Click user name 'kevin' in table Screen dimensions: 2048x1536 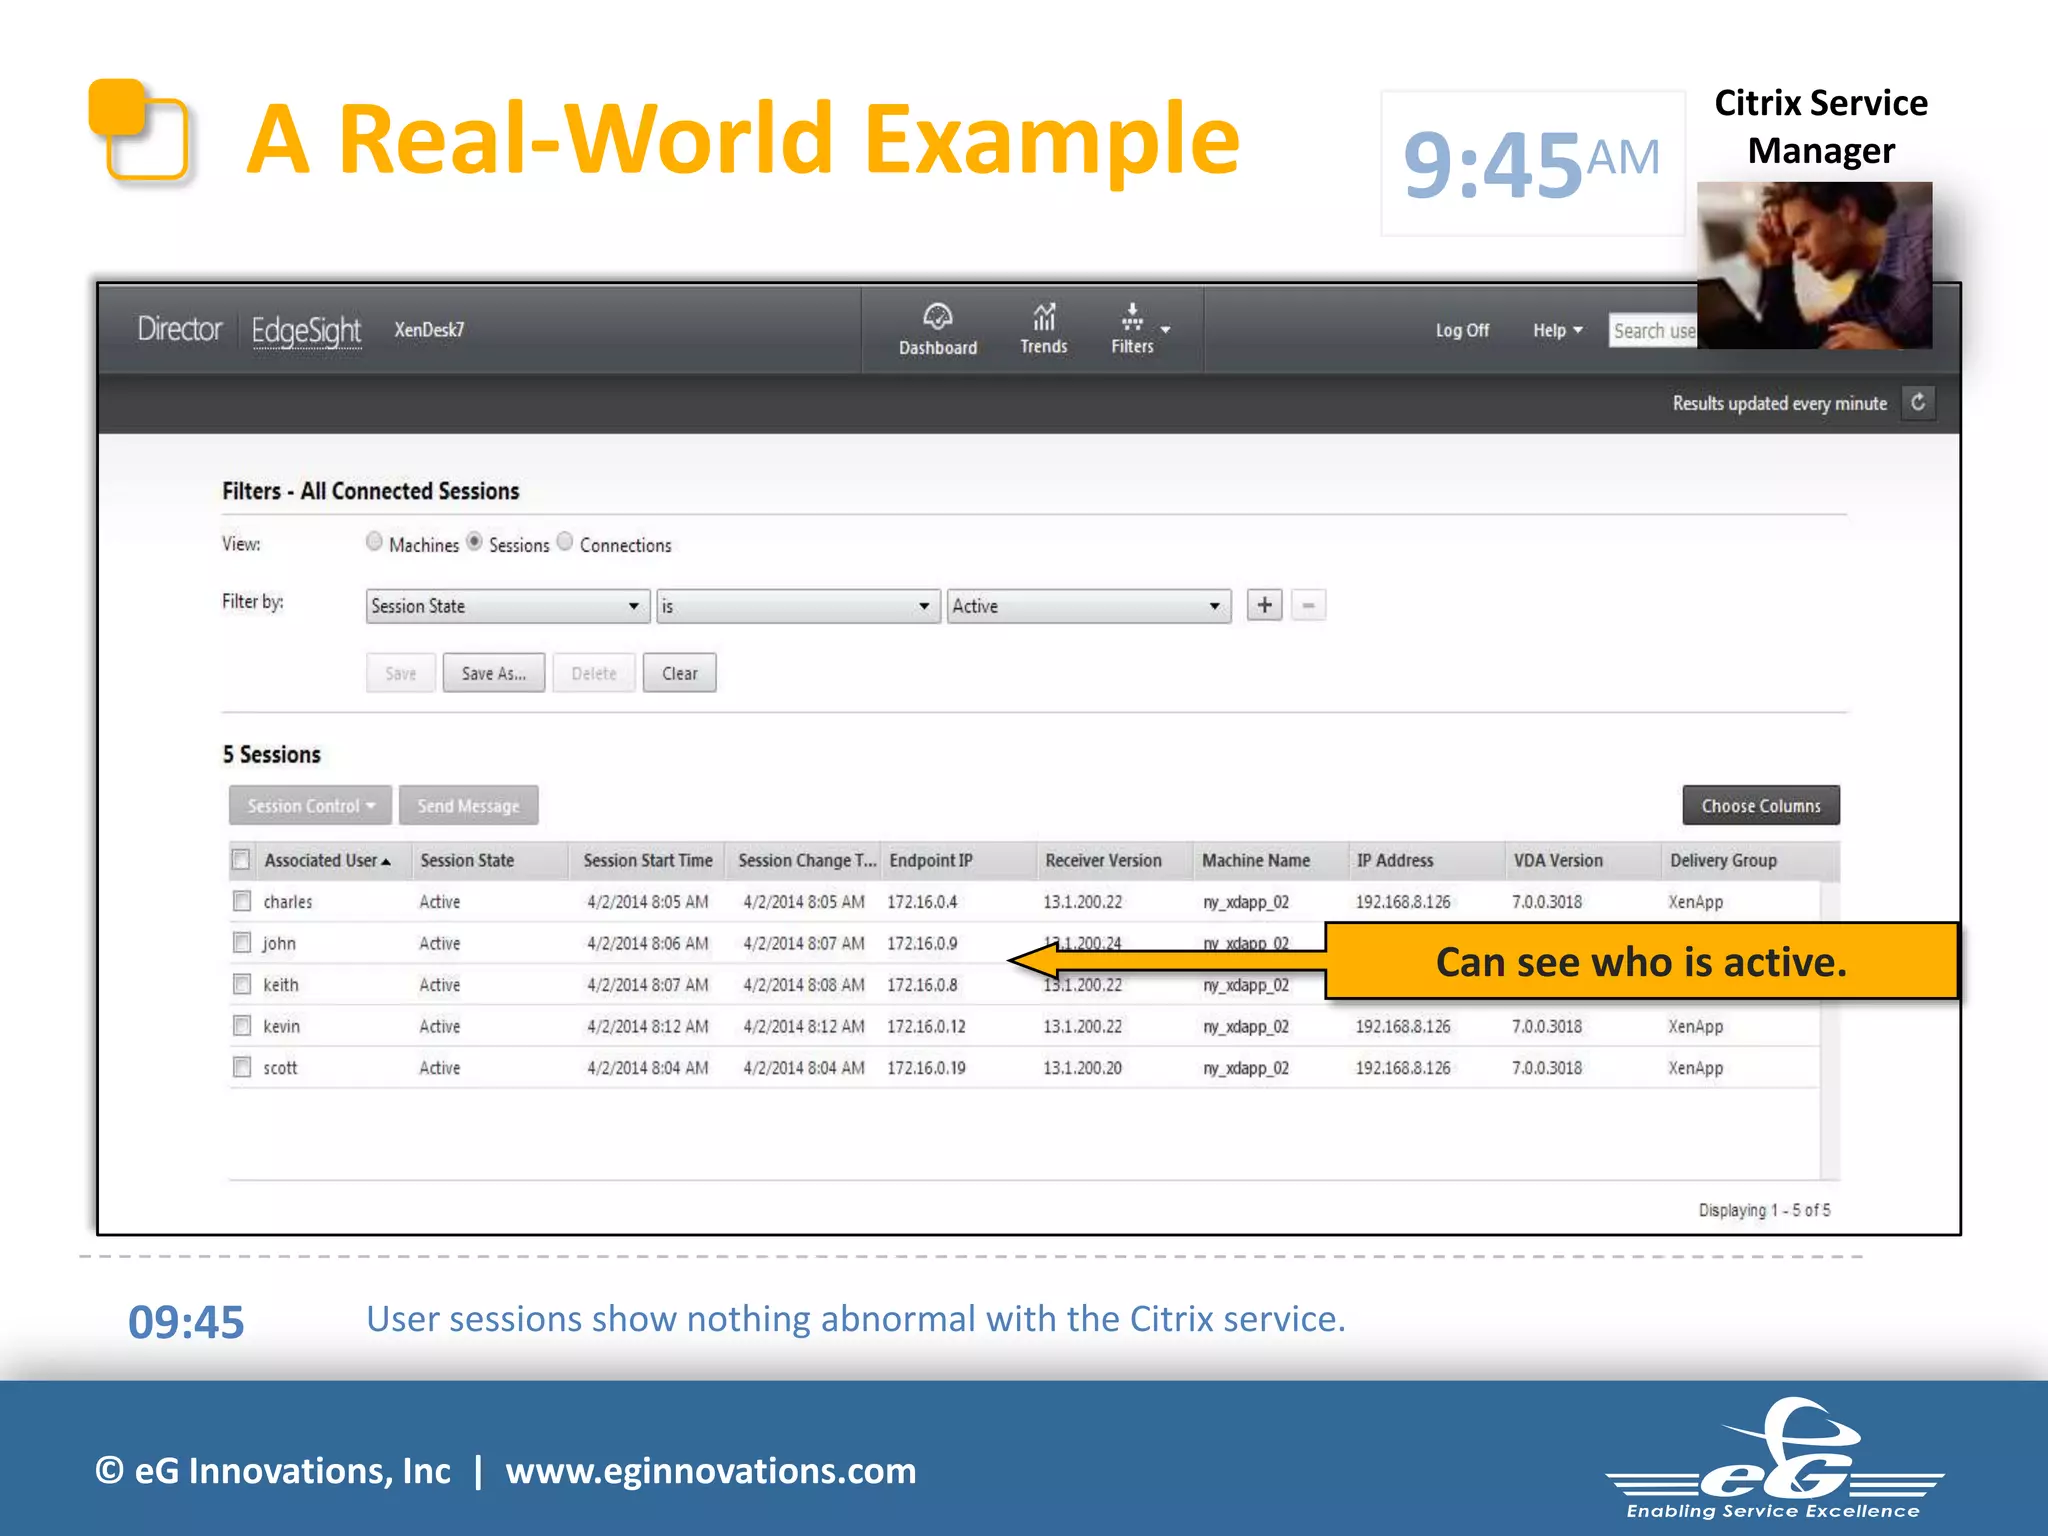(281, 1026)
